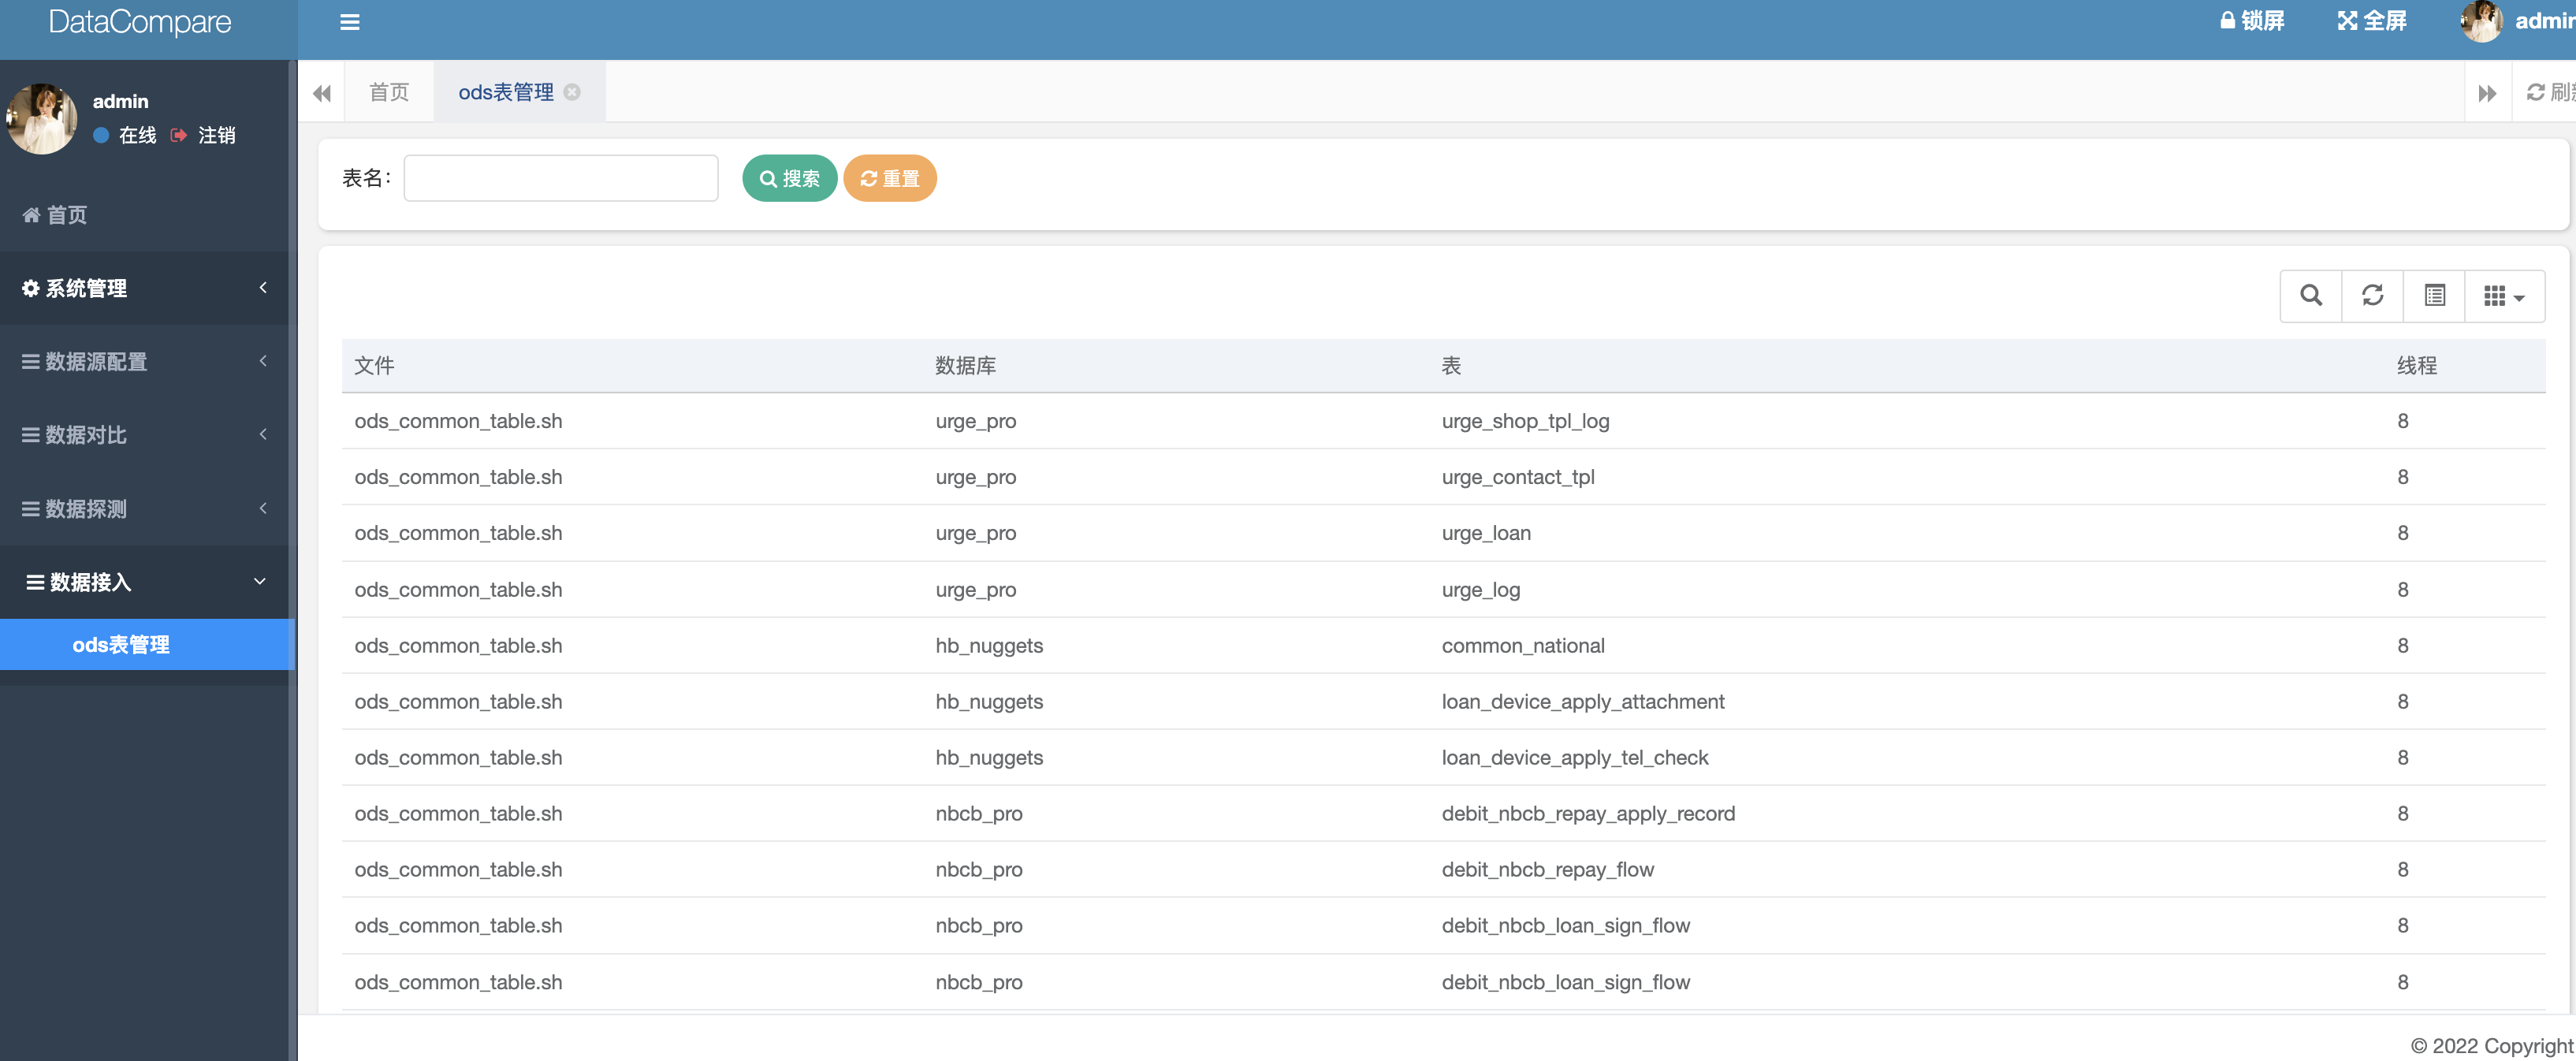Refresh the table with the refresh icon
The image size is (2576, 1061).
[x=2372, y=296]
